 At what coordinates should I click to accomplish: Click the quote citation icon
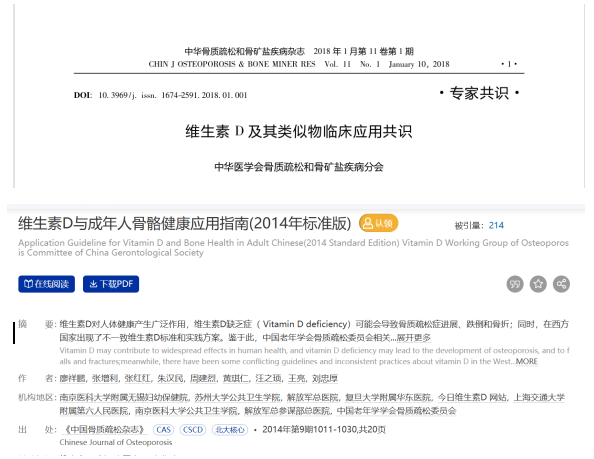point(515,284)
